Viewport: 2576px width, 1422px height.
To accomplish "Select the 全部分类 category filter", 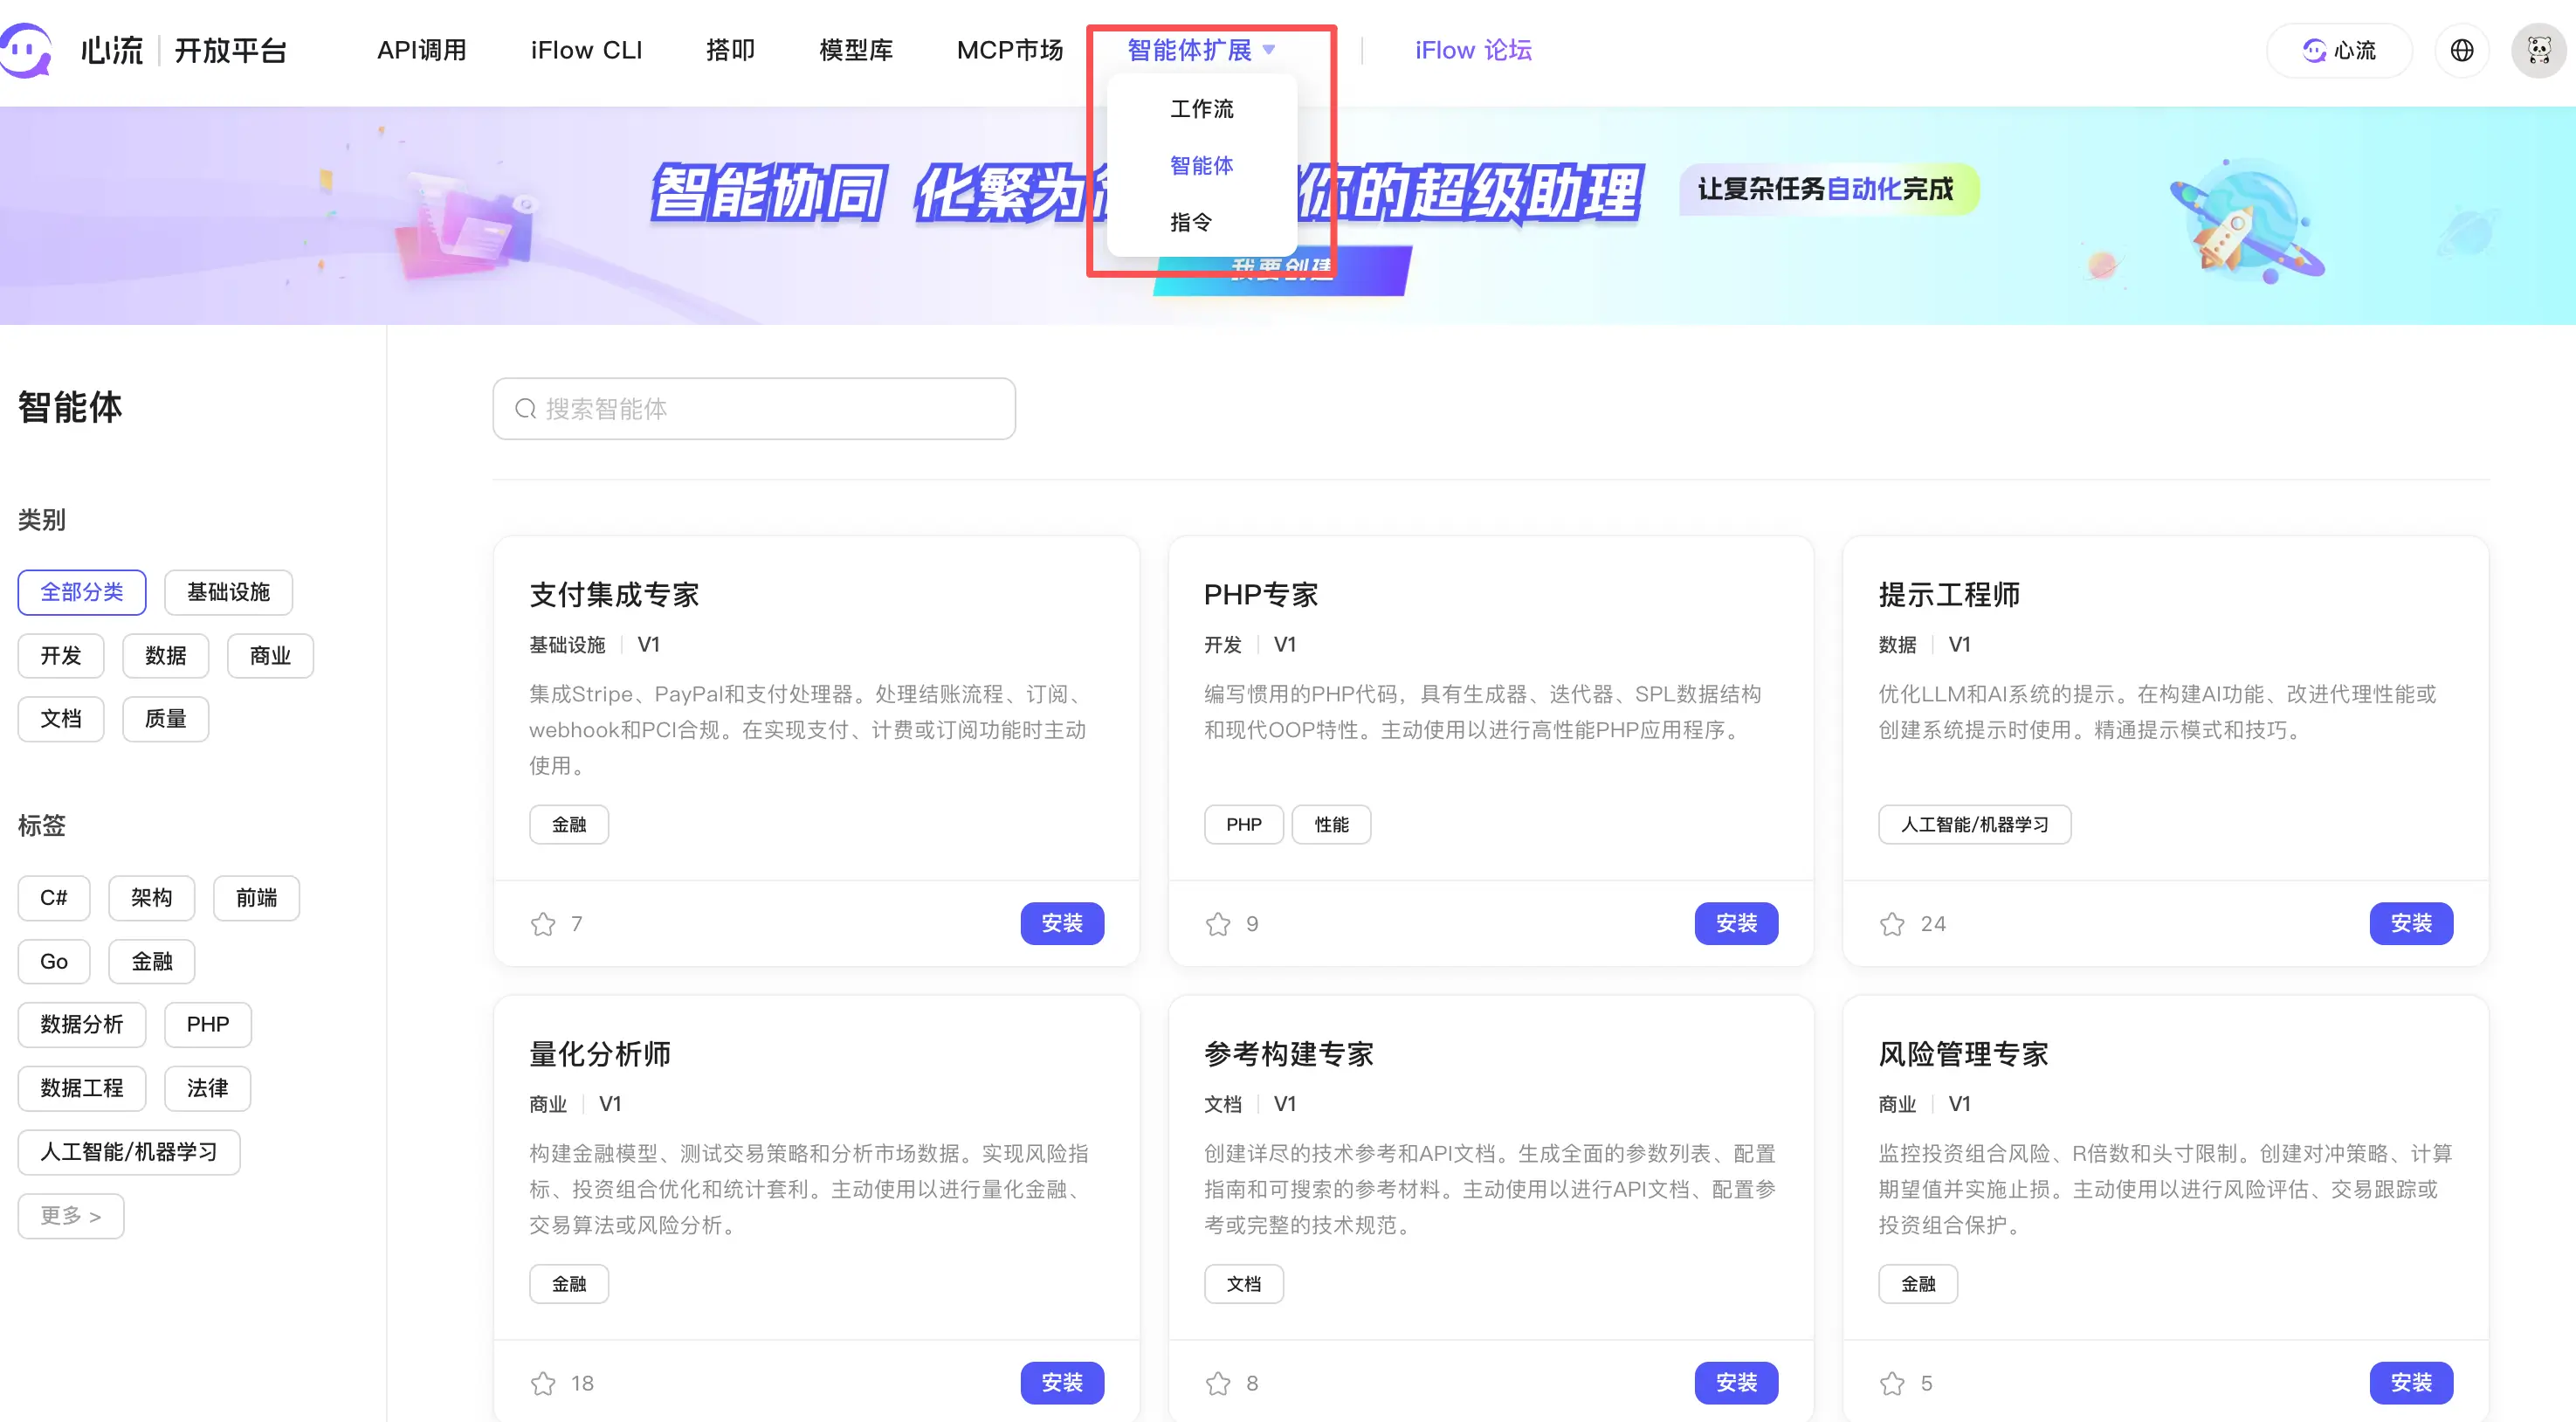I will (82, 592).
